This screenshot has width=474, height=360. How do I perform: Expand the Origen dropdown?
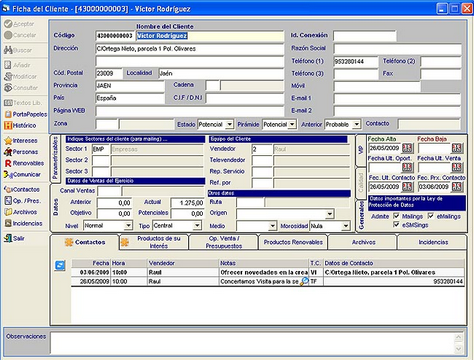(x=330, y=214)
